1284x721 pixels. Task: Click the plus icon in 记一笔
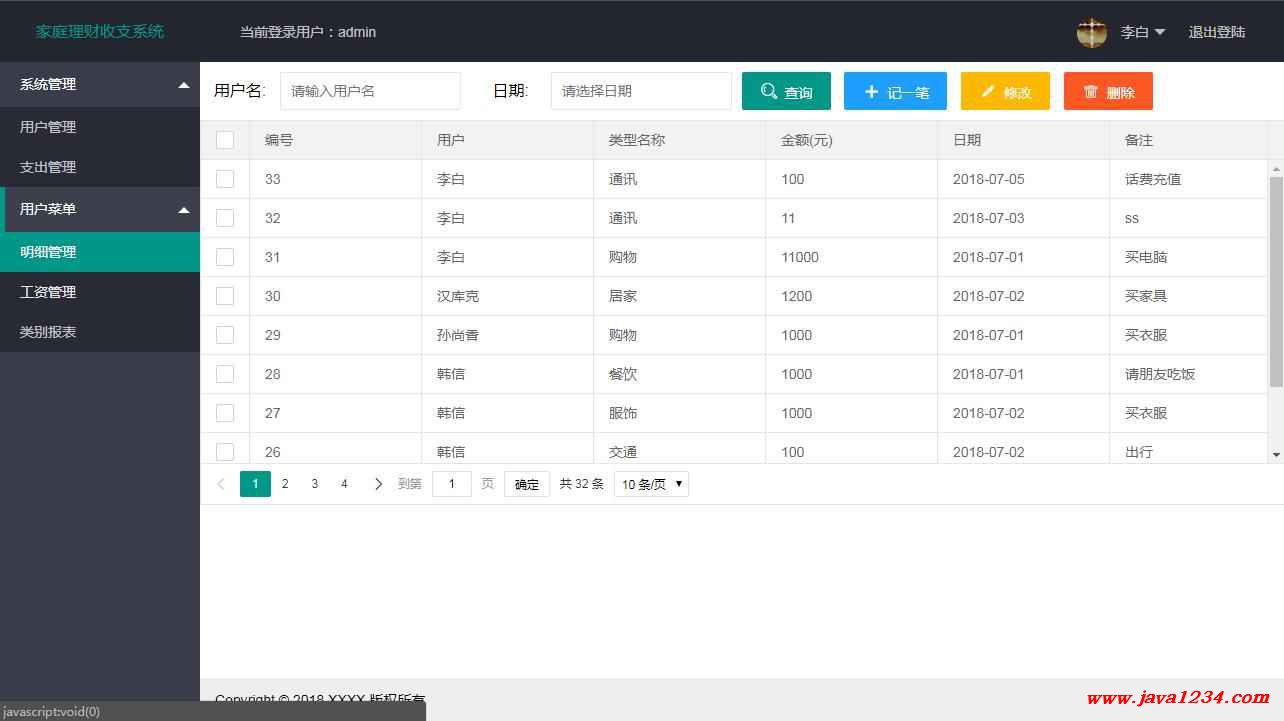871,91
